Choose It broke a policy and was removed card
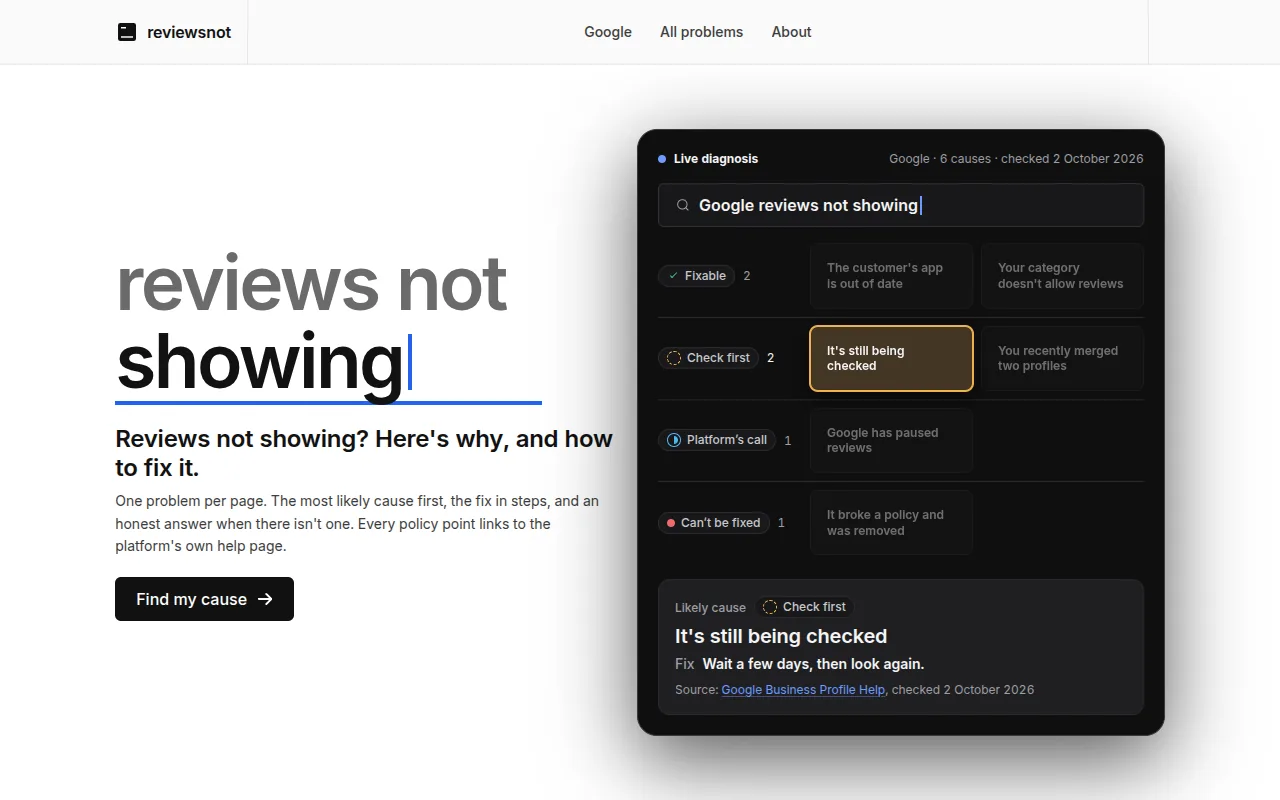Image resolution: width=1280 pixels, height=800 pixels. pos(891,522)
